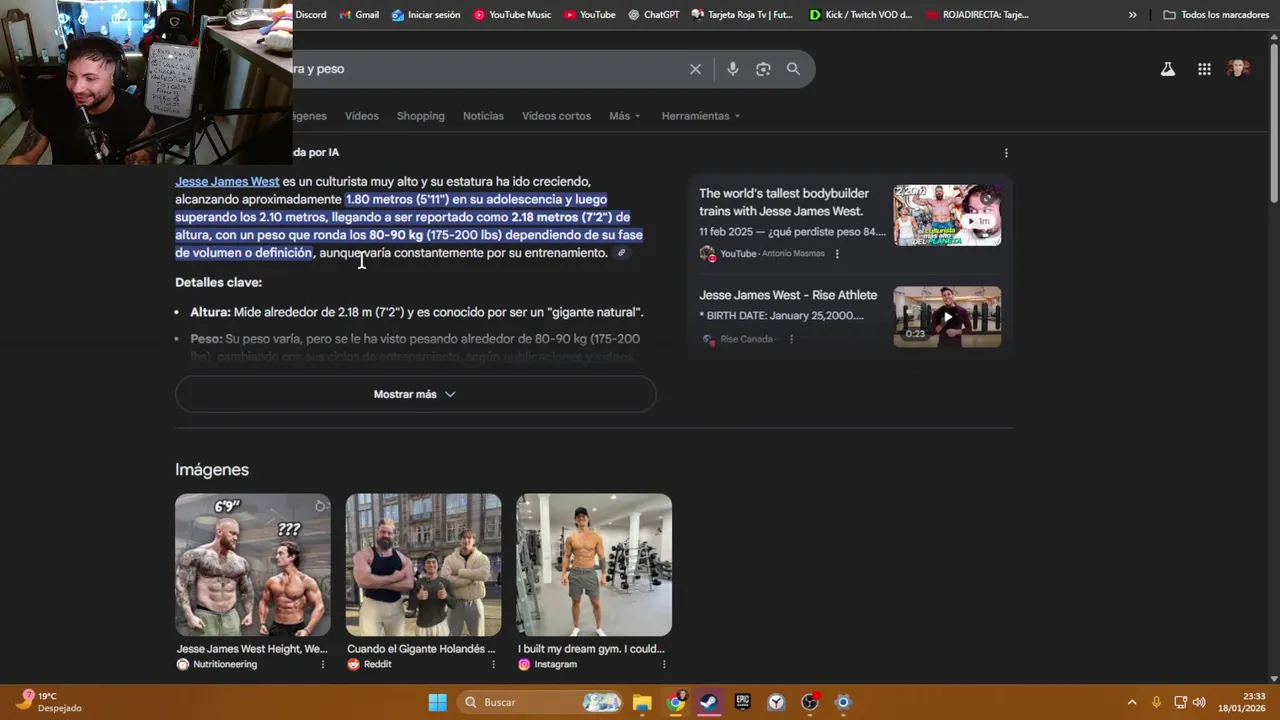
Task: Open the weather widget showing 19°C
Action: point(48,702)
